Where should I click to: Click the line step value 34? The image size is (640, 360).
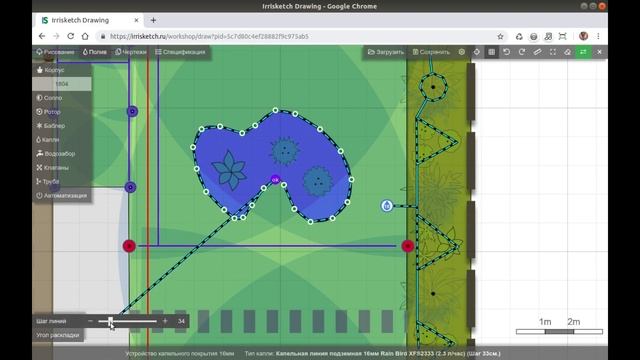(181, 321)
